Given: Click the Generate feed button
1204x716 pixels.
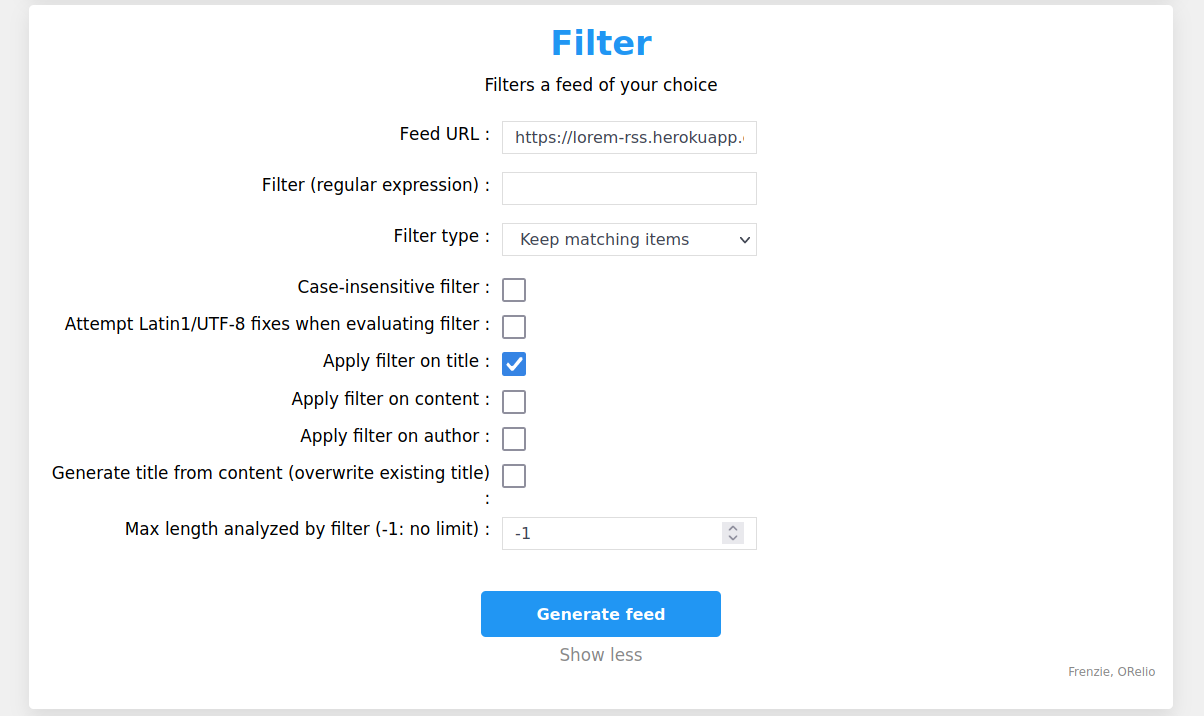Looking at the screenshot, I should (601, 614).
